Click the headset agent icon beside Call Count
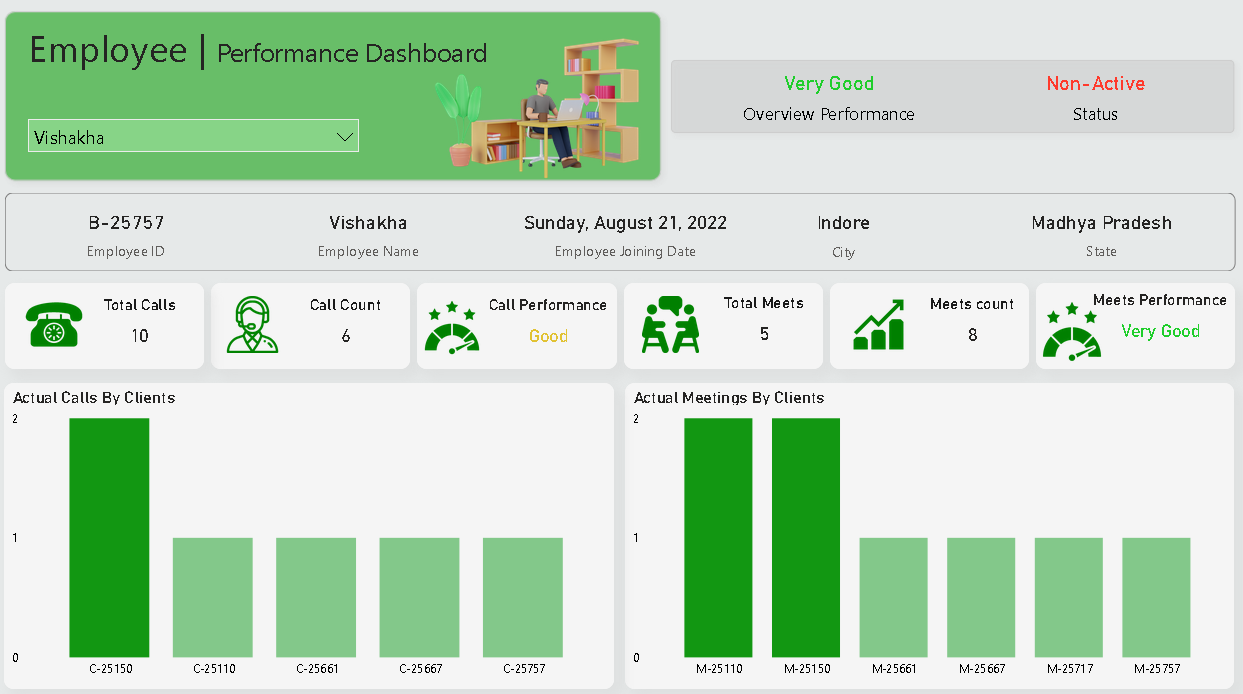 click(252, 326)
